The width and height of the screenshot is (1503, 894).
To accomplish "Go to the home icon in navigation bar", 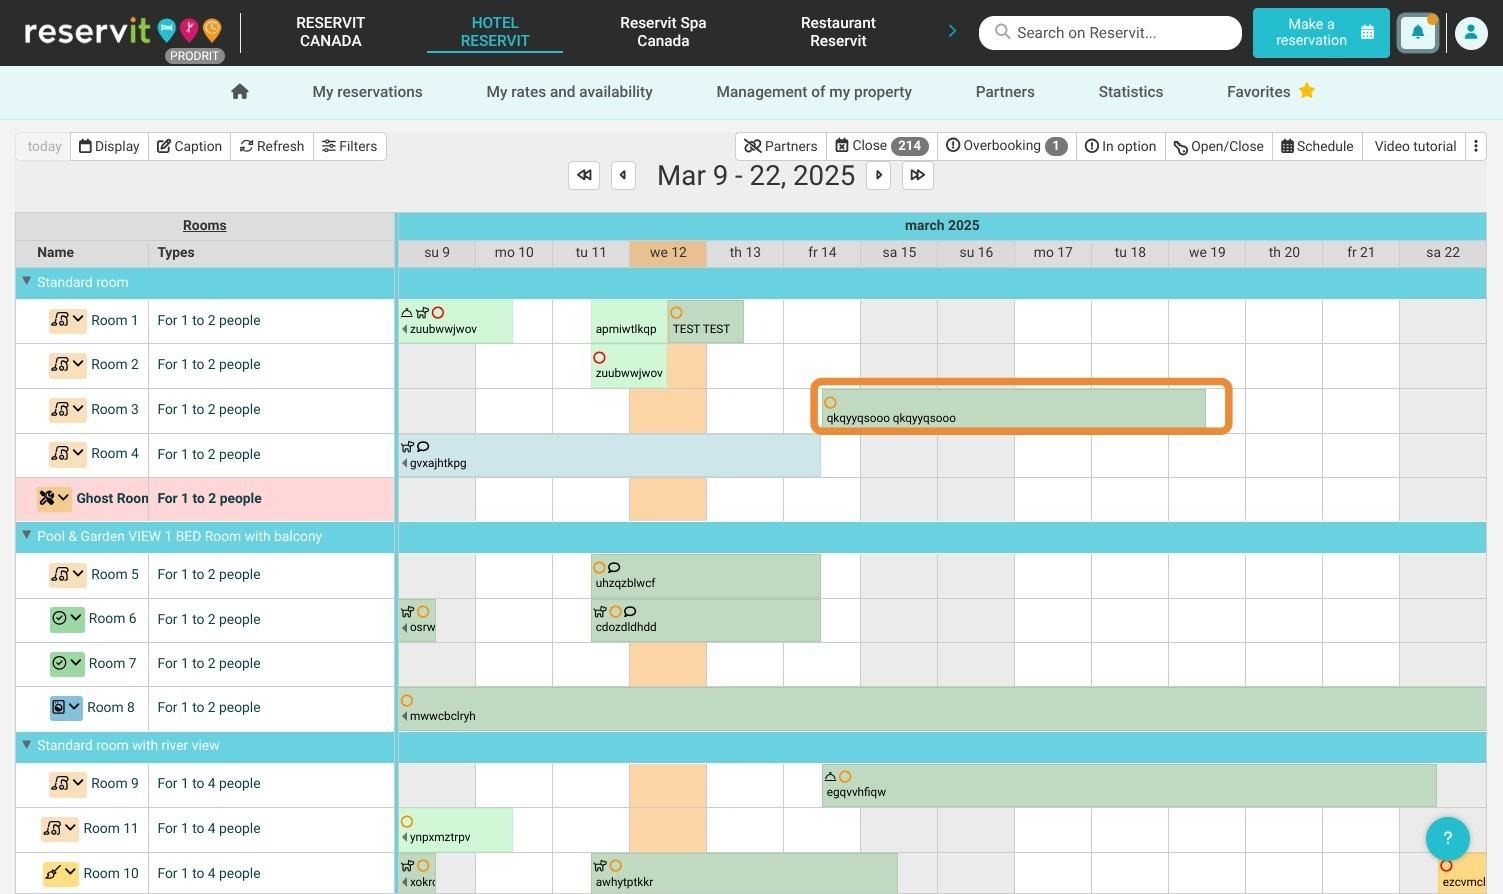I will [239, 92].
